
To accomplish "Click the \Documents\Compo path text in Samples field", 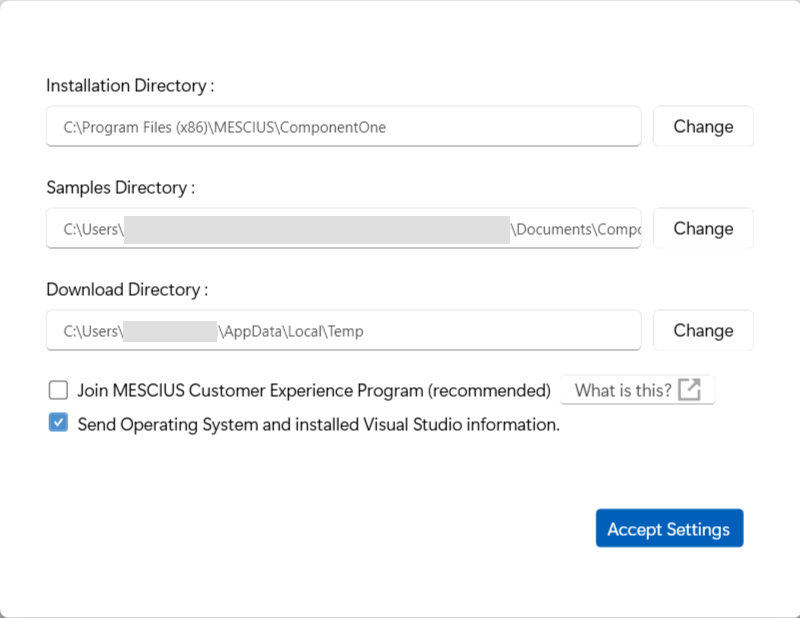I will tap(576, 229).
